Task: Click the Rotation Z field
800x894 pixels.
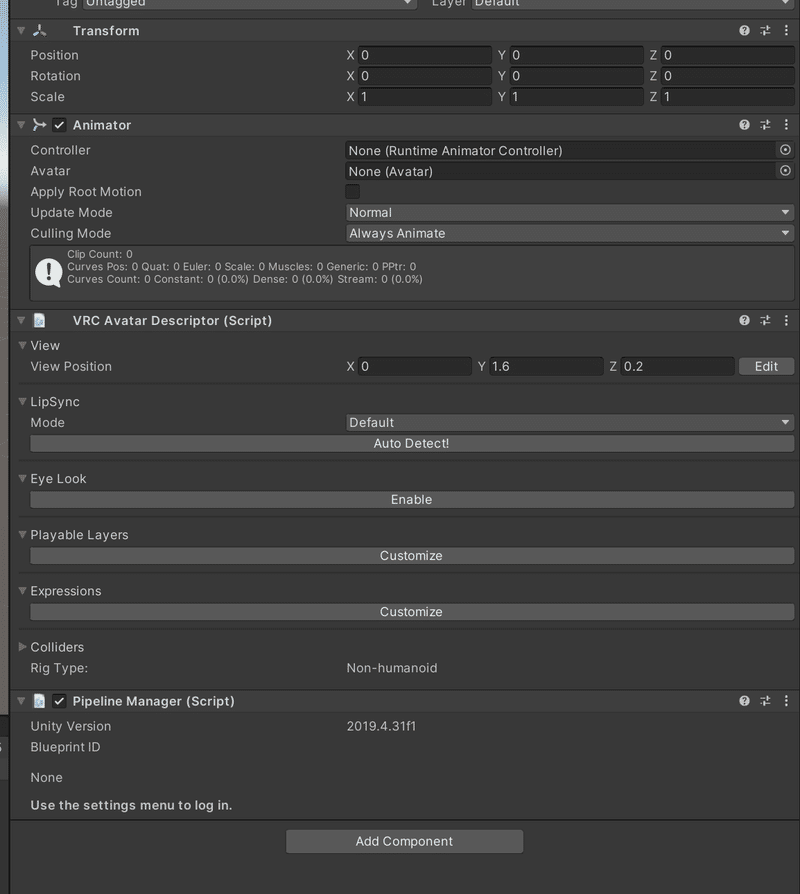Action: point(728,76)
